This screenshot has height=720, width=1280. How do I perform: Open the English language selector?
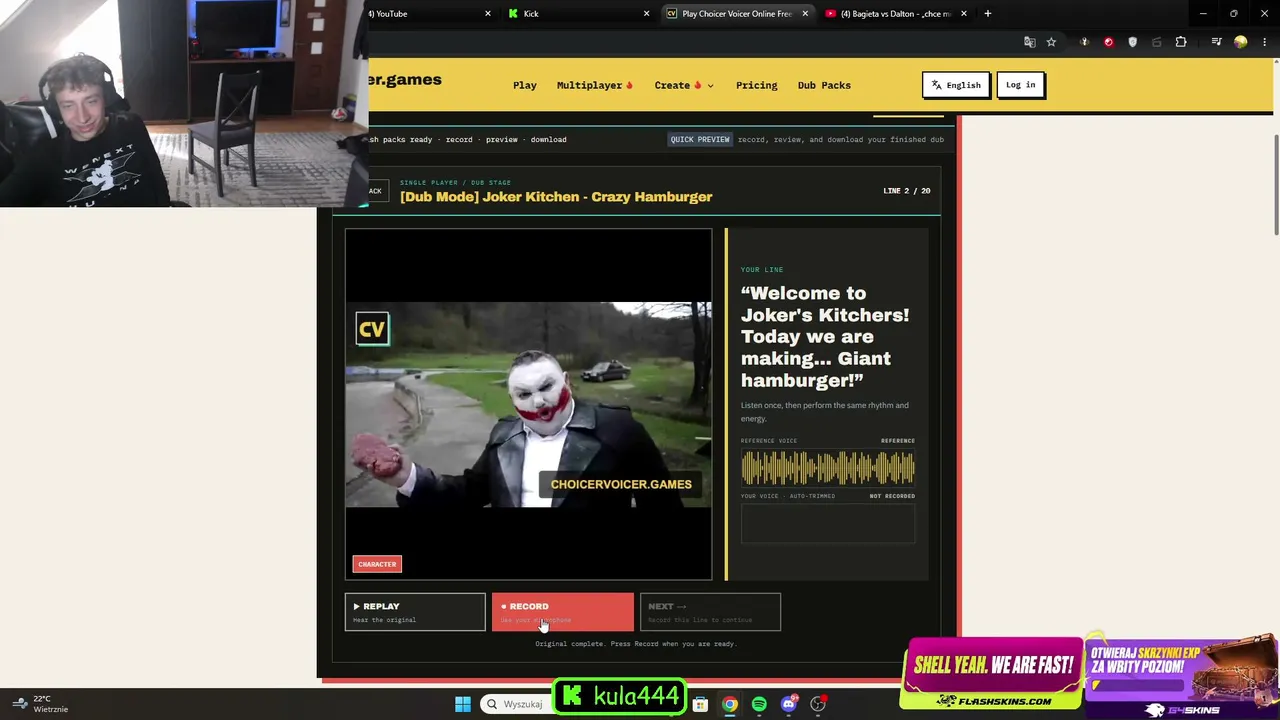[x=956, y=85]
